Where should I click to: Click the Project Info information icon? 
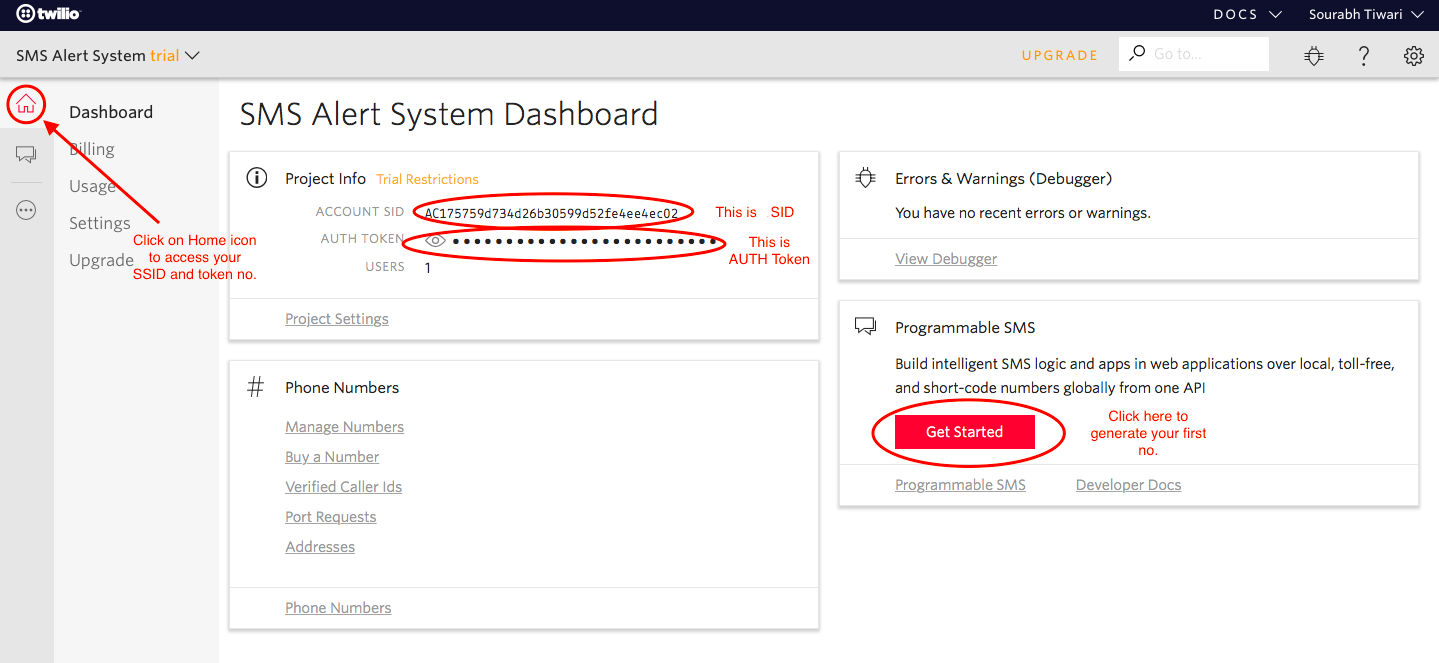pos(257,178)
